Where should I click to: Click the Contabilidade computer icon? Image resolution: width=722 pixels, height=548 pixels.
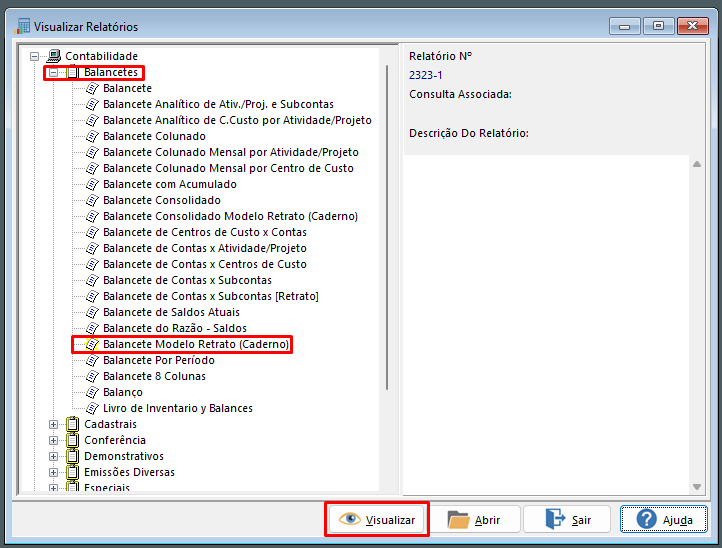[x=54, y=56]
